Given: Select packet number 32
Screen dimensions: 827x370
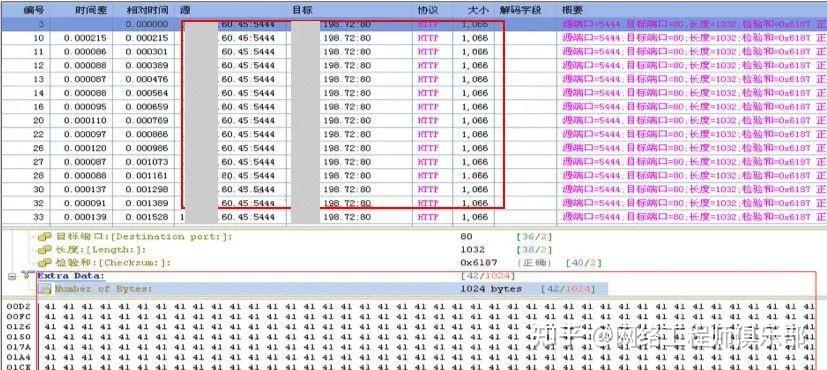Looking at the screenshot, I should [x=414, y=203].
